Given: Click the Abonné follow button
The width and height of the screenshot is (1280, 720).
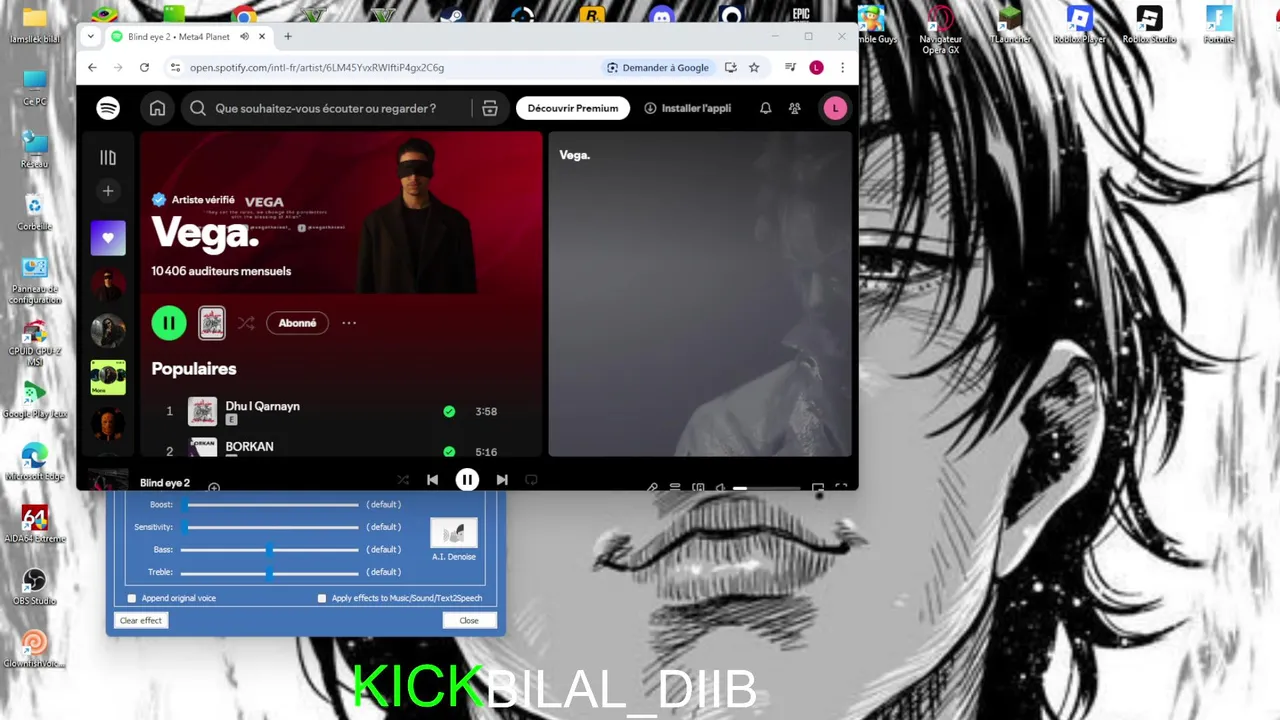Looking at the screenshot, I should coord(297,323).
